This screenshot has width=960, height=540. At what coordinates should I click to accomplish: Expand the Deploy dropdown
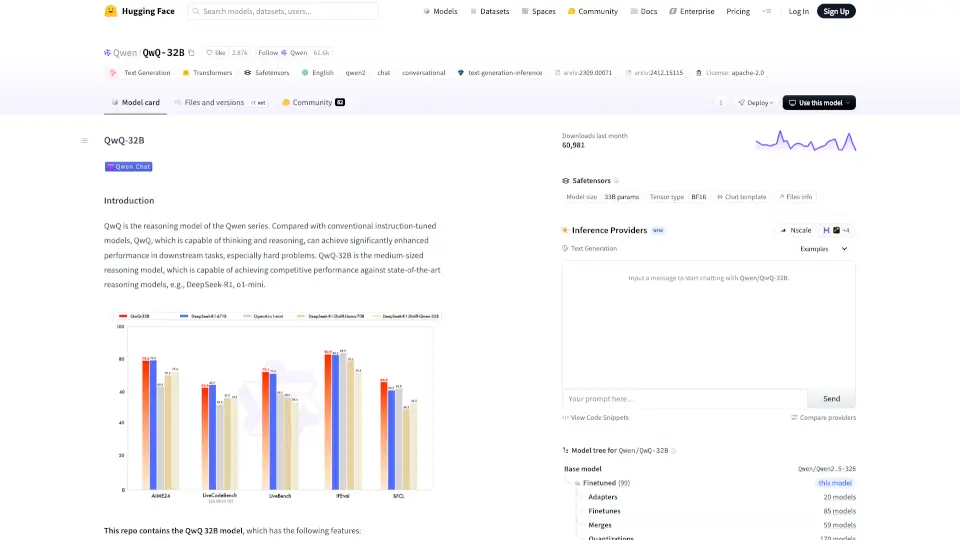pyautogui.click(x=755, y=102)
